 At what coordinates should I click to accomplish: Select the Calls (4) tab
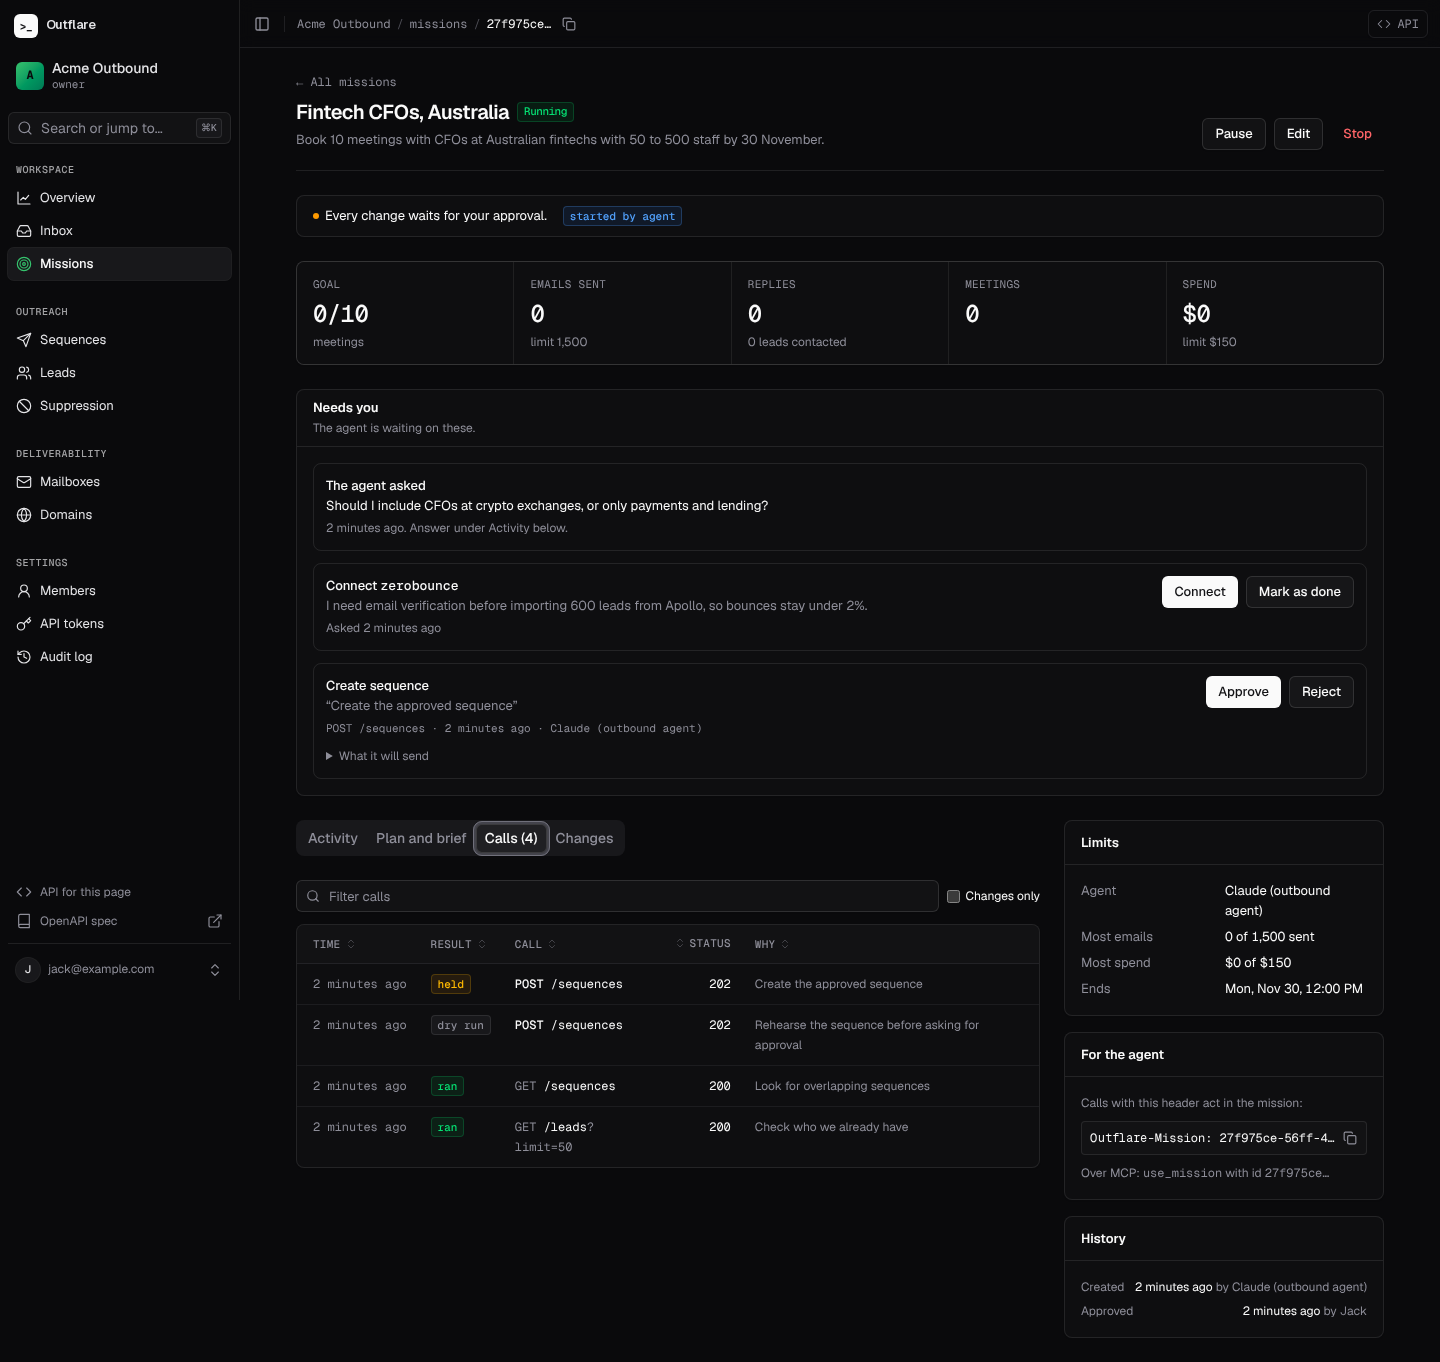click(511, 838)
